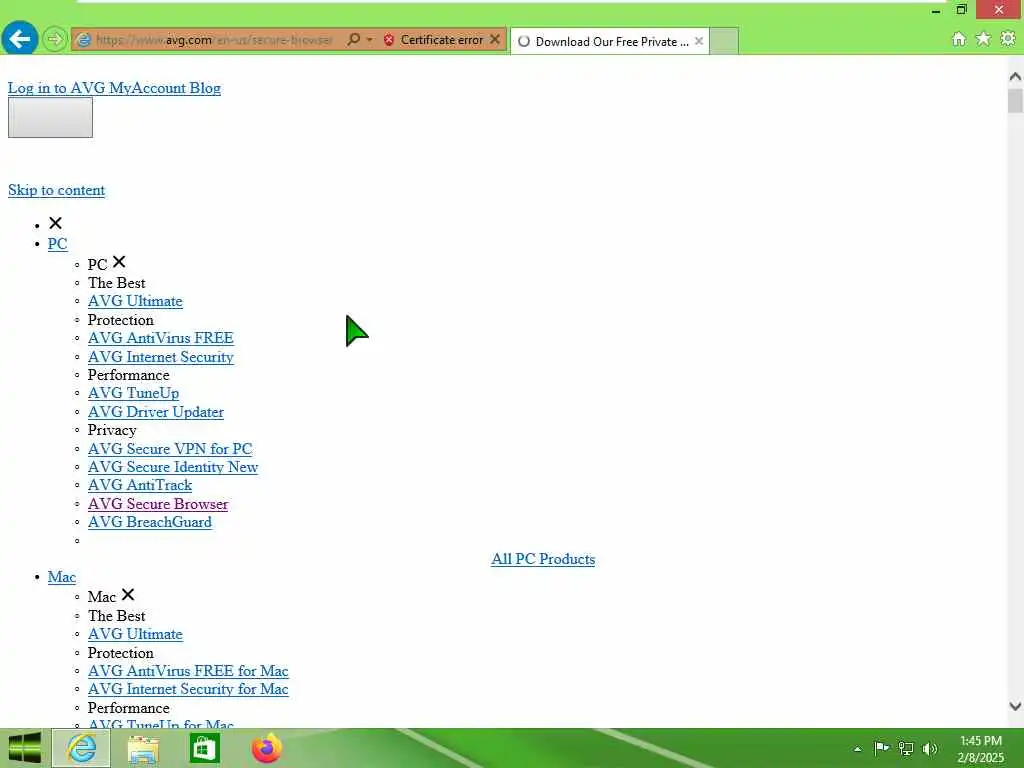Follow the Skip to content link

coord(56,190)
